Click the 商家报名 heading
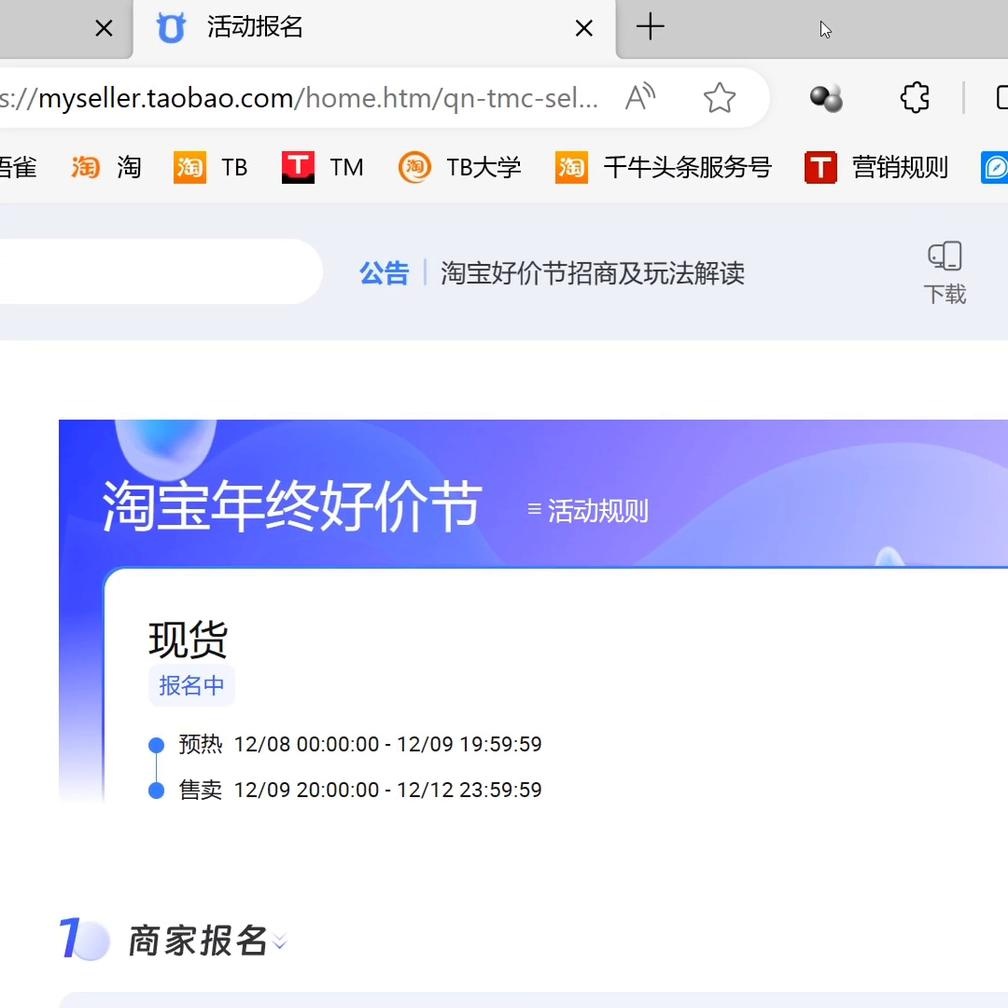The image size is (1008, 1008). tap(198, 941)
